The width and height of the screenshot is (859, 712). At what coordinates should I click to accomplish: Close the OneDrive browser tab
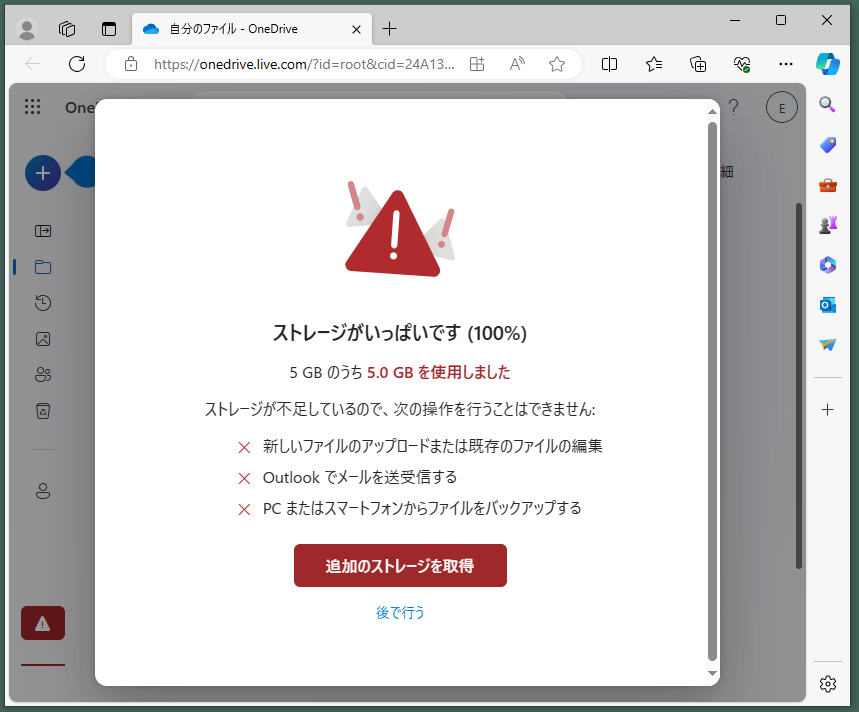356,30
